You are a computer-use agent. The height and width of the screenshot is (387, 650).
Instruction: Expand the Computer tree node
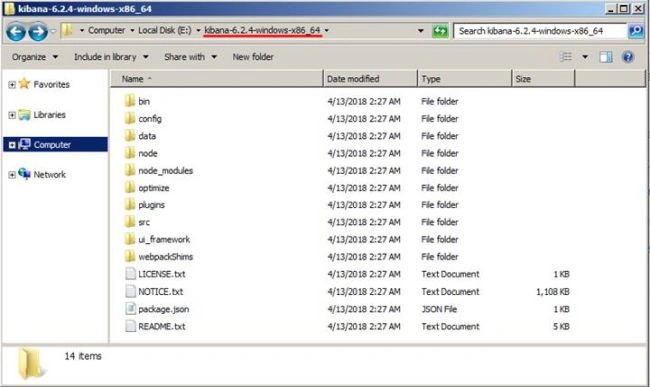click(x=12, y=145)
